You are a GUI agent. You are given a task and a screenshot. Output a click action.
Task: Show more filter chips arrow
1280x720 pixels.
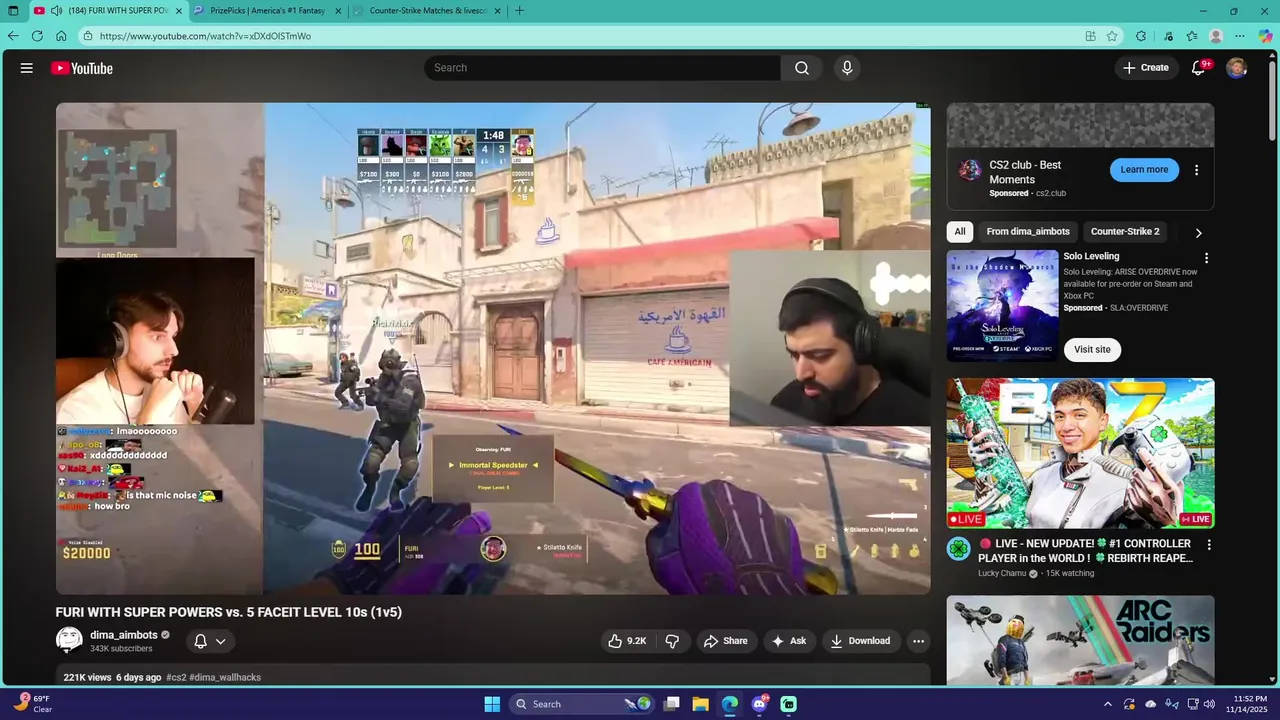[1198, 232]
